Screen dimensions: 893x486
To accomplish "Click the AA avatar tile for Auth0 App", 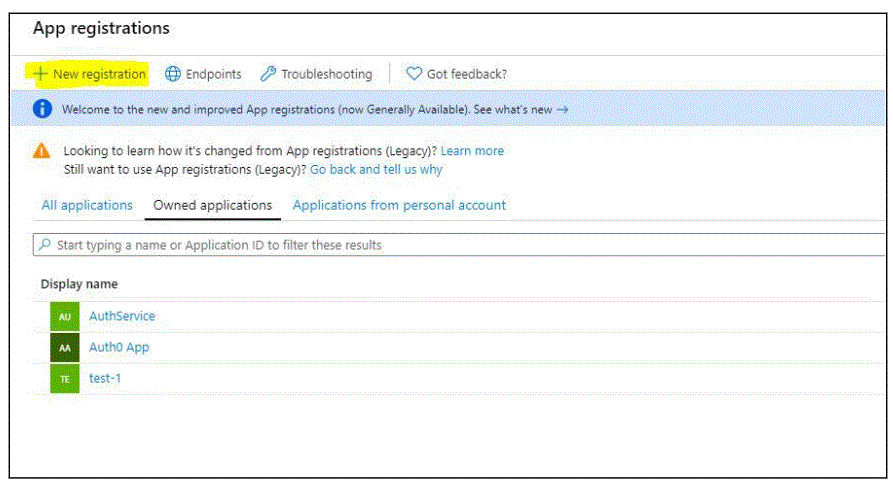I will pyautogui.click(x=65, y=348).
